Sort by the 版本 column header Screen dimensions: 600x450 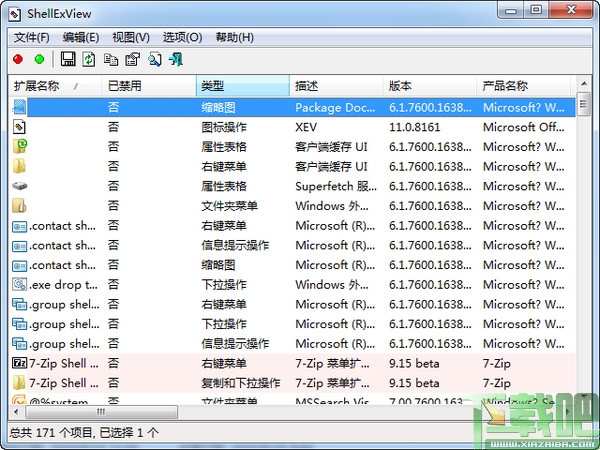tap(430, 86)
